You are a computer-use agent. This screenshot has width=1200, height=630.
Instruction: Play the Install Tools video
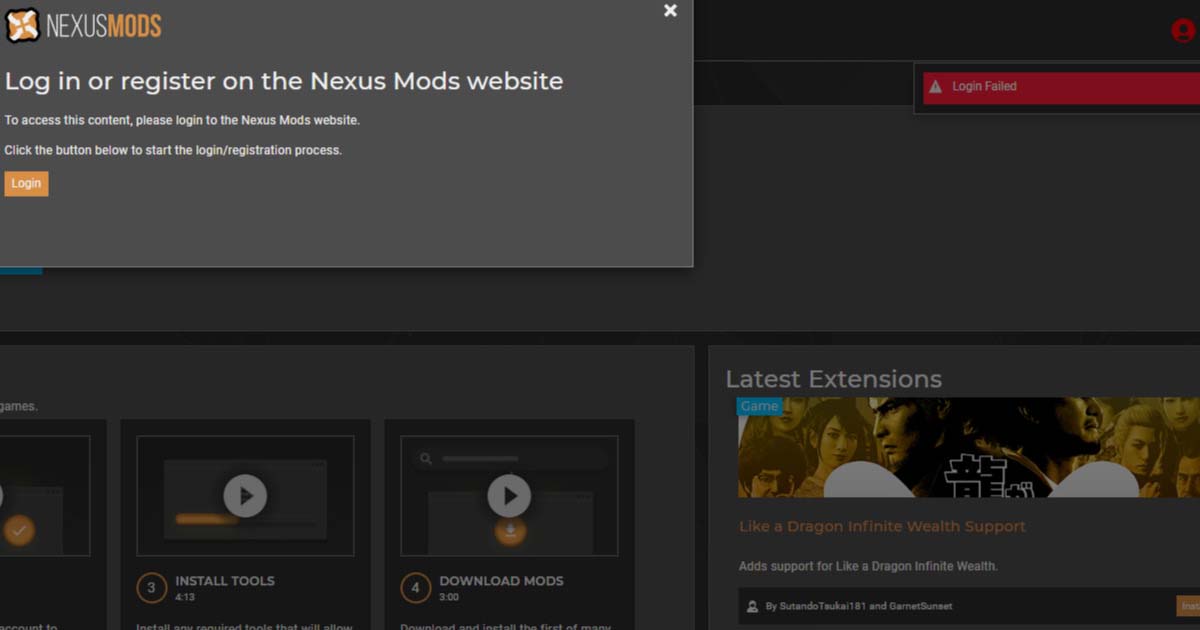(x=245, y=495)
